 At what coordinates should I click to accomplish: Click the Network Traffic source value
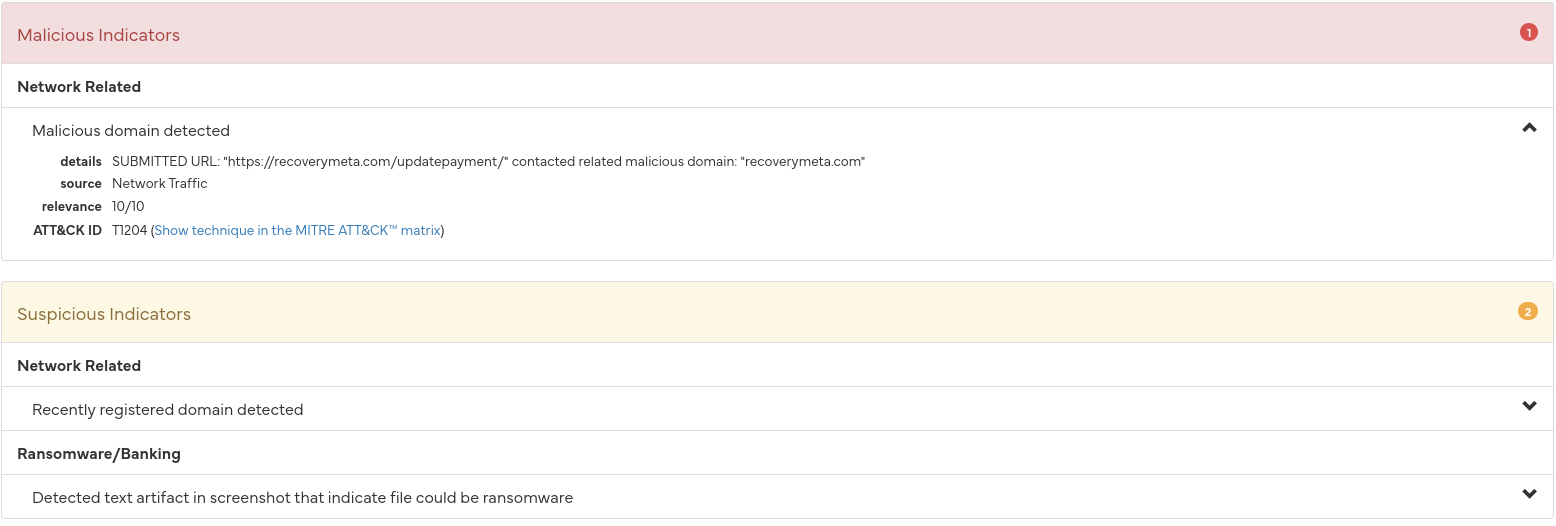click(160, 184)
